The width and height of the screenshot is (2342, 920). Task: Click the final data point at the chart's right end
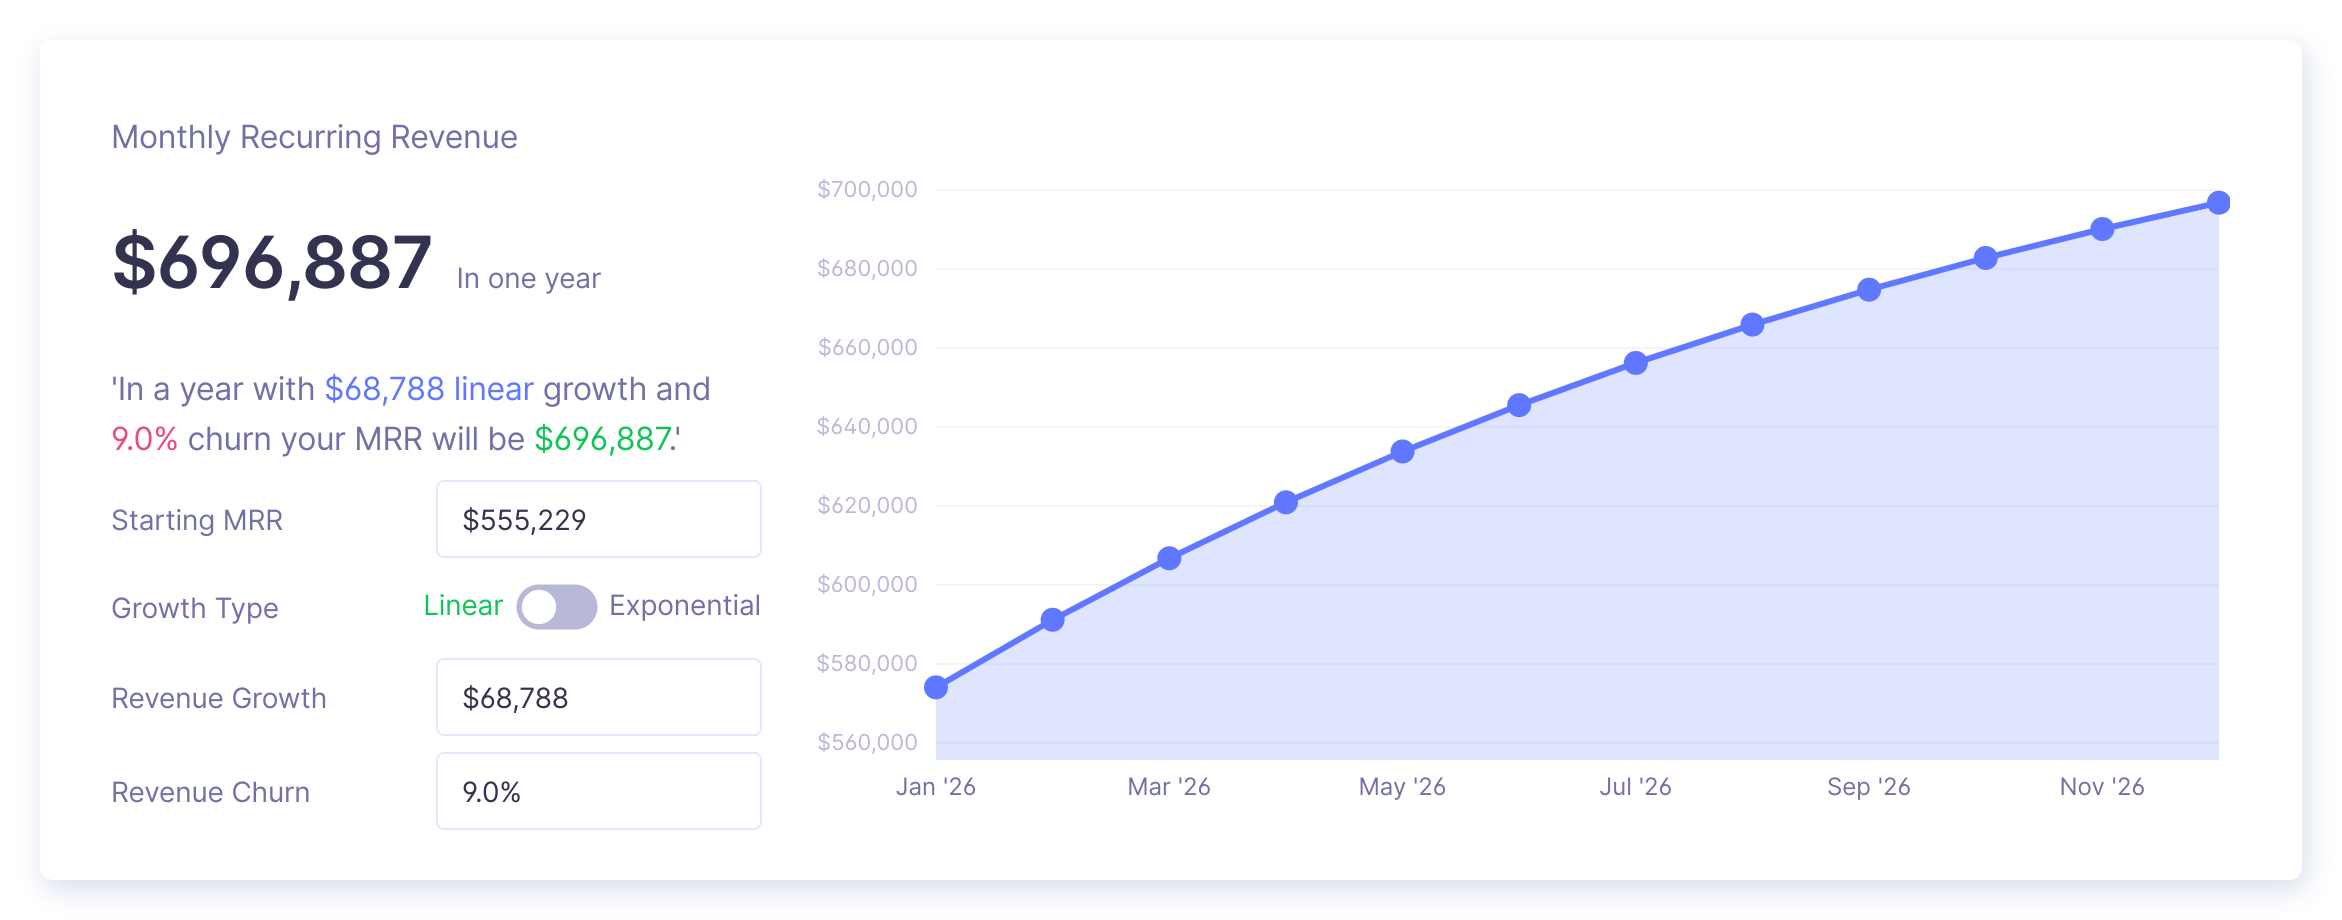click(x=2218, y=203)
